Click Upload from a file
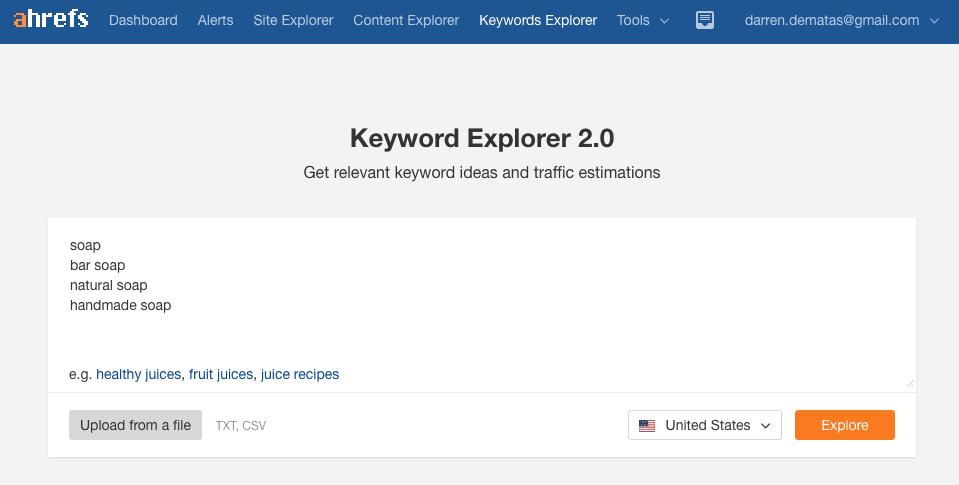 [135, 425]
